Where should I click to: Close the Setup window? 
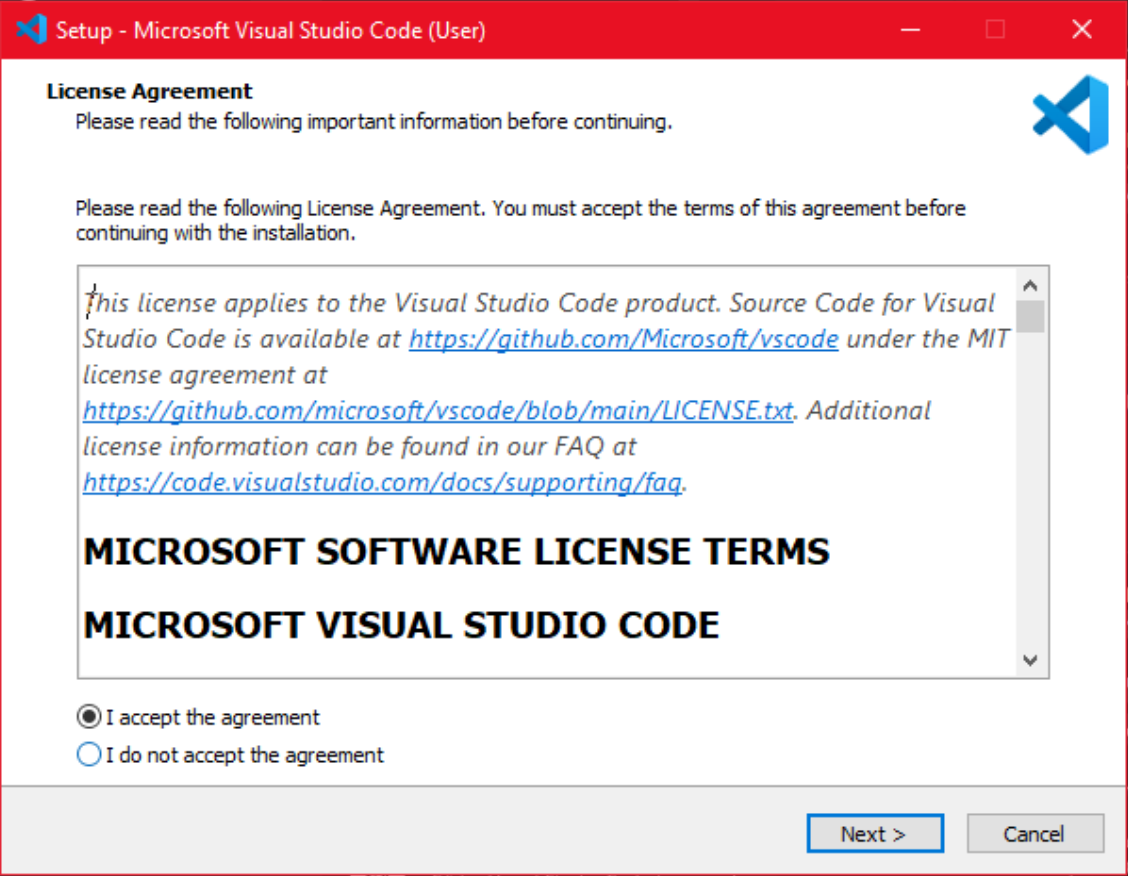tap(1081, 29)
